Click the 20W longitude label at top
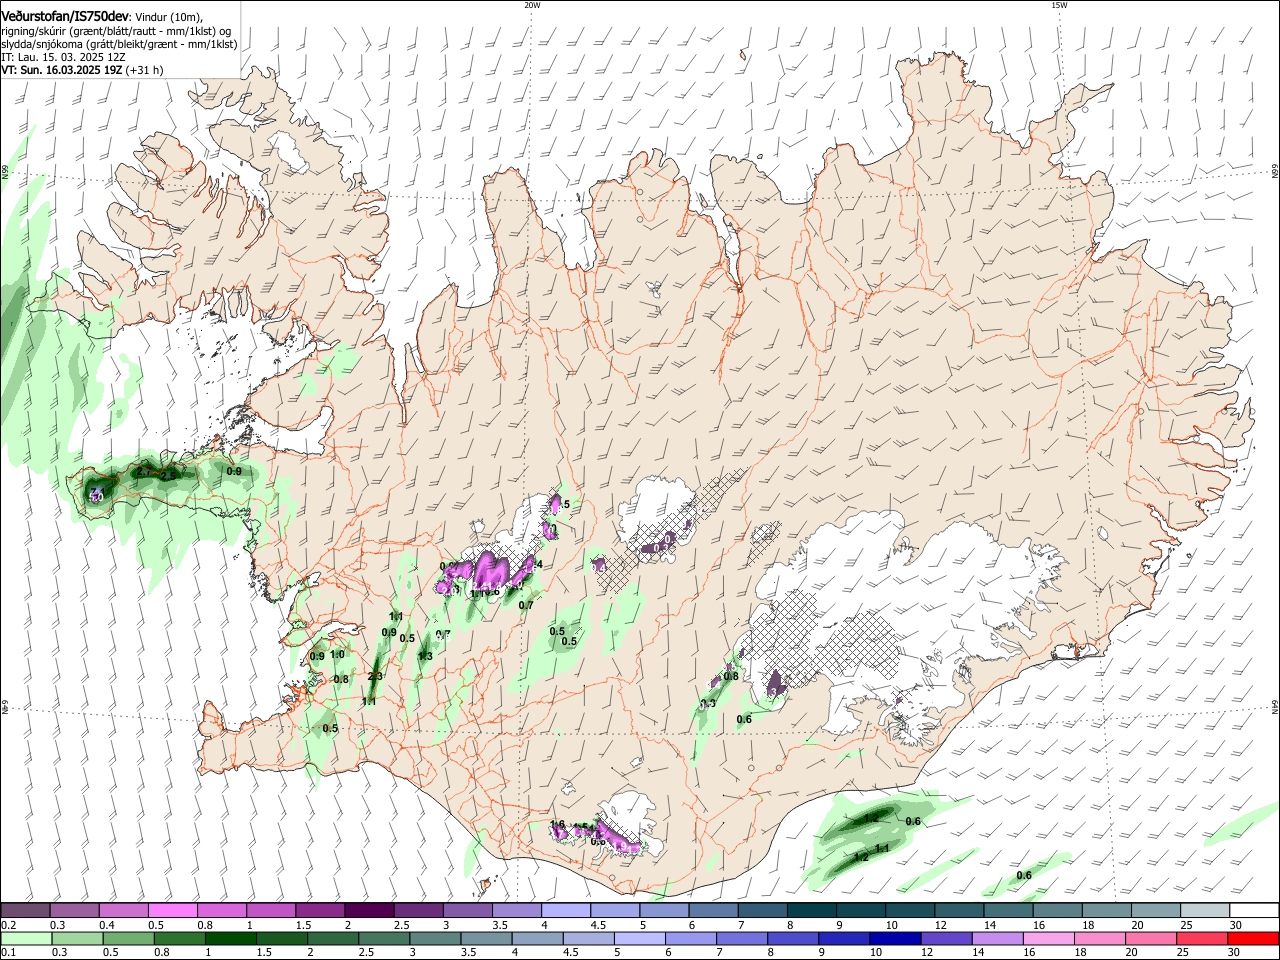This screenshot has height=960, width=1280. click(532, 5)
